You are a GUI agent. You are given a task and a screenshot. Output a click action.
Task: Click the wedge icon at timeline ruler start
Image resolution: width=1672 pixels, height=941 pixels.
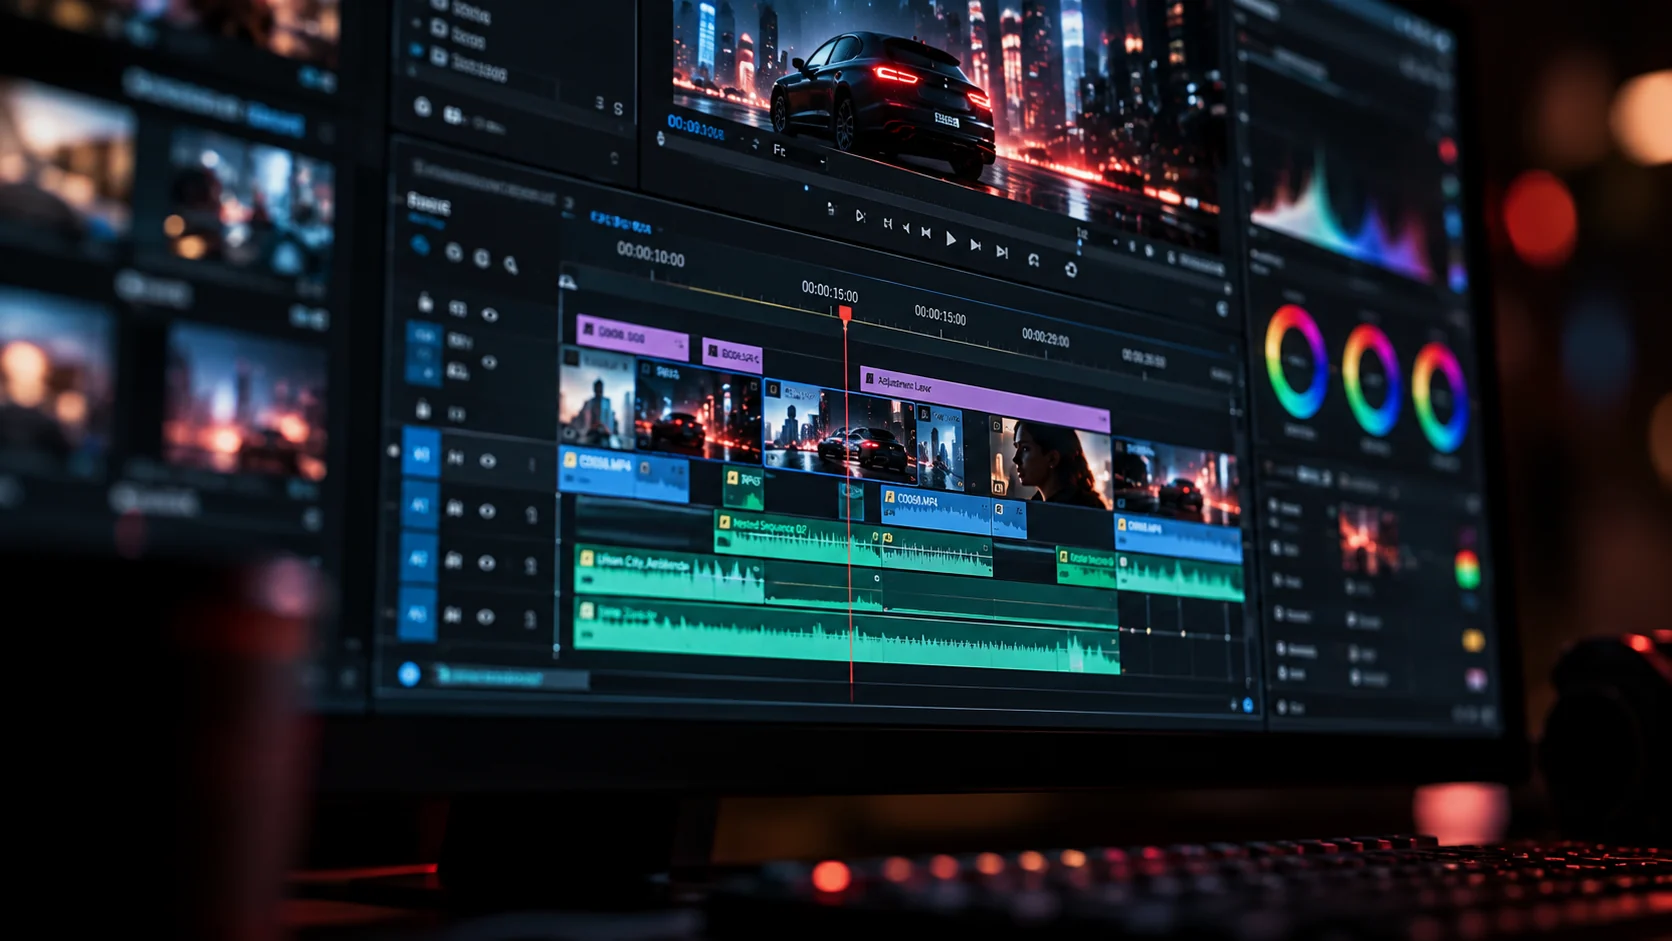(567, 281)
